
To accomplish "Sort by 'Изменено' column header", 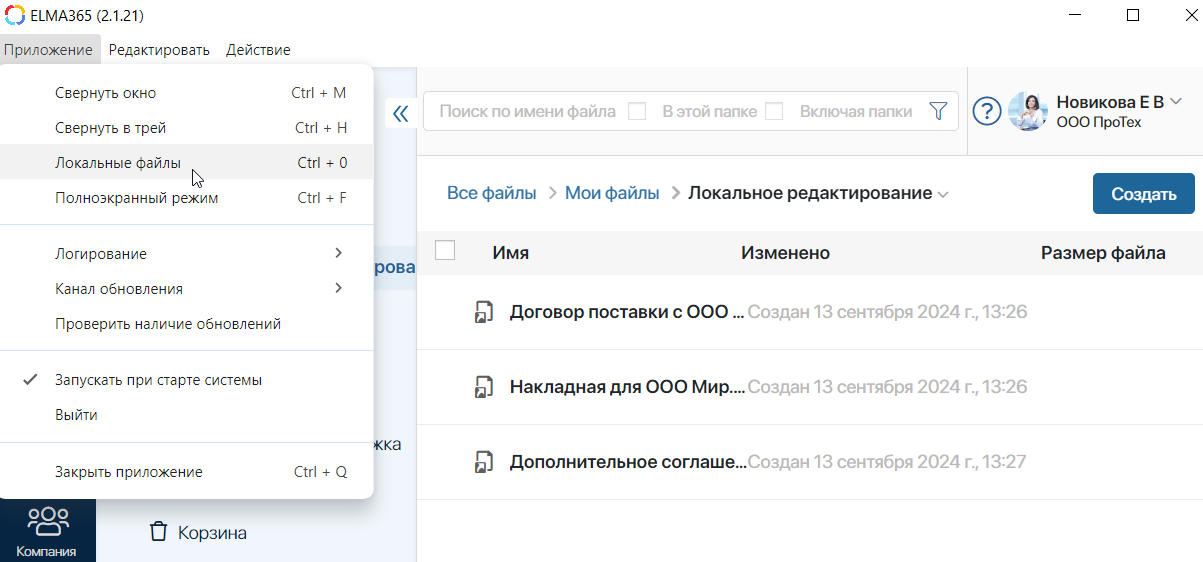I will (785, 253).
